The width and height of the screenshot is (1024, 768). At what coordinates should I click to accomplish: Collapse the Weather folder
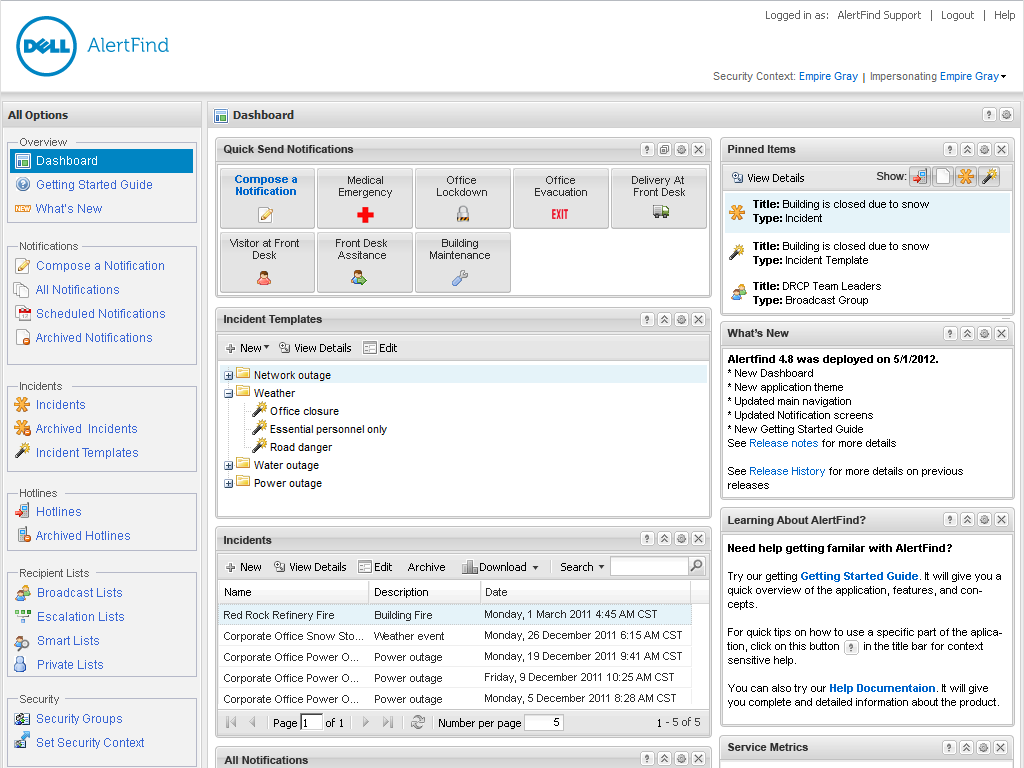(229, 394)
